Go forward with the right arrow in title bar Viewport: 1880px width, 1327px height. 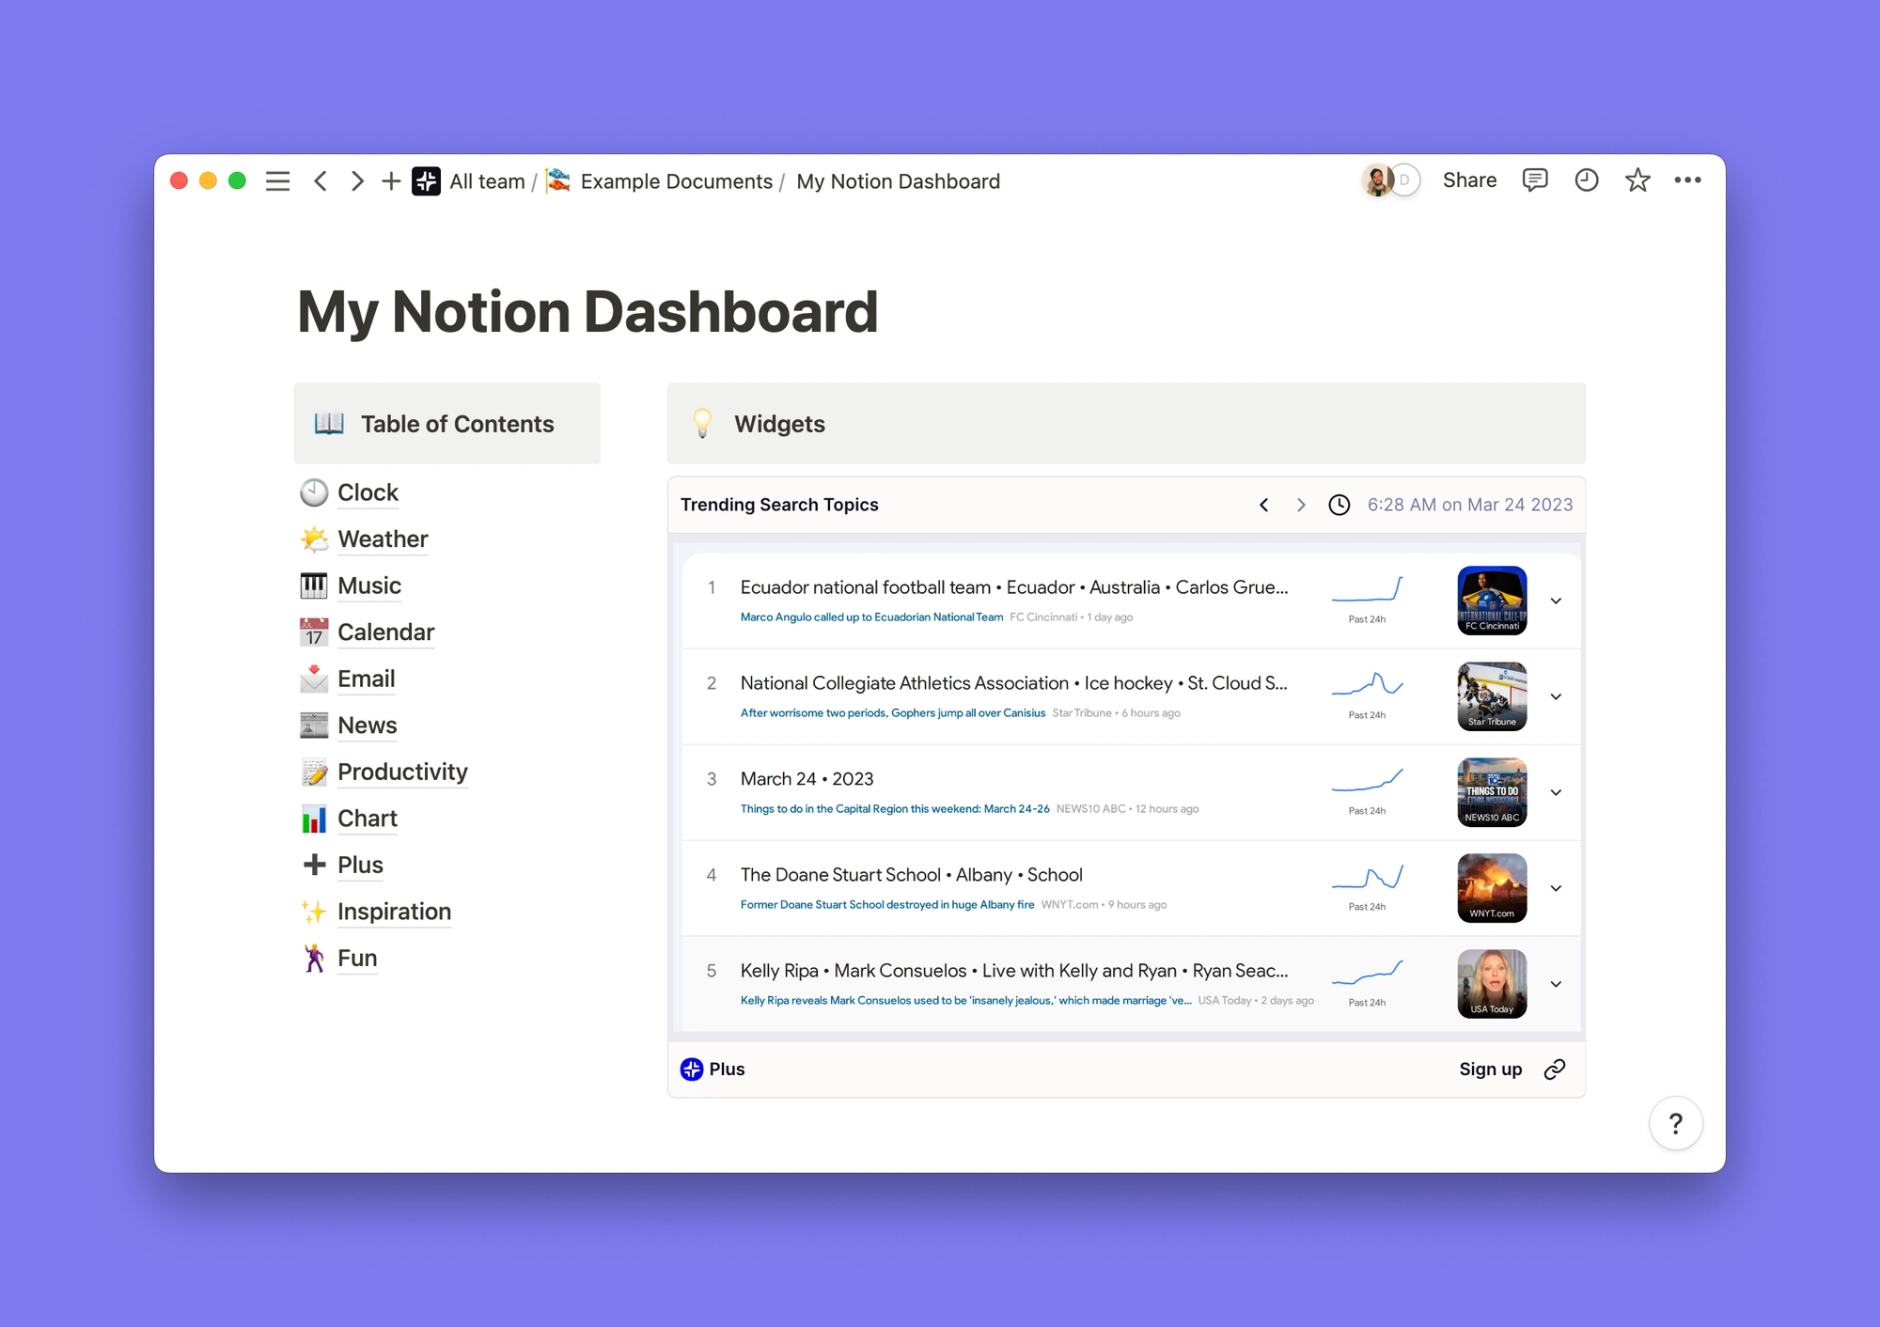pyautogui.click(x=356, y=181)
